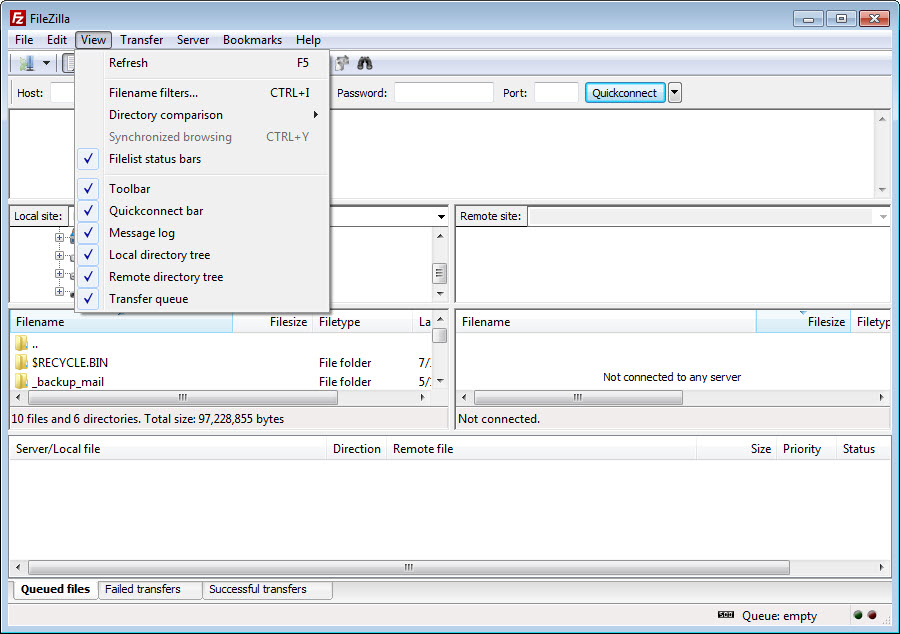Click 'Not connected to any server' text
This screenshot has height=634, width=900.
coord(672,377)
